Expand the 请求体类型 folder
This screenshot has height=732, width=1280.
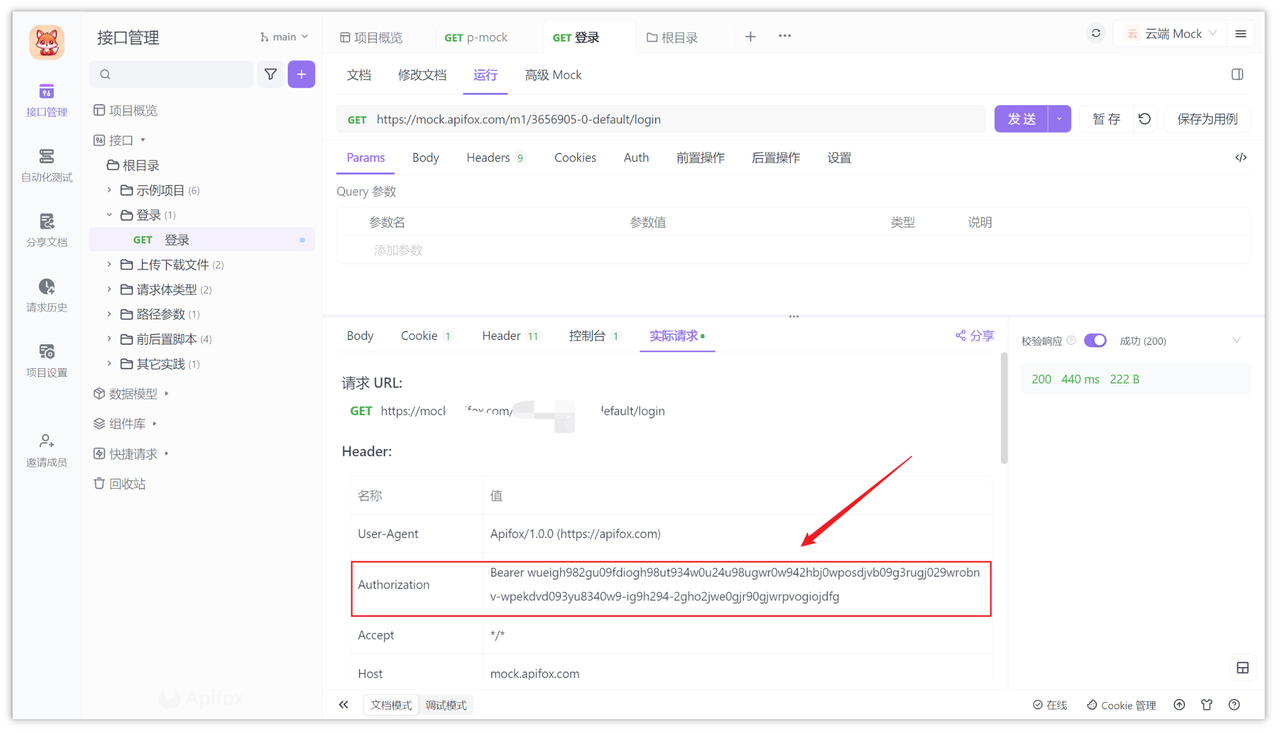tap(109, 290)
